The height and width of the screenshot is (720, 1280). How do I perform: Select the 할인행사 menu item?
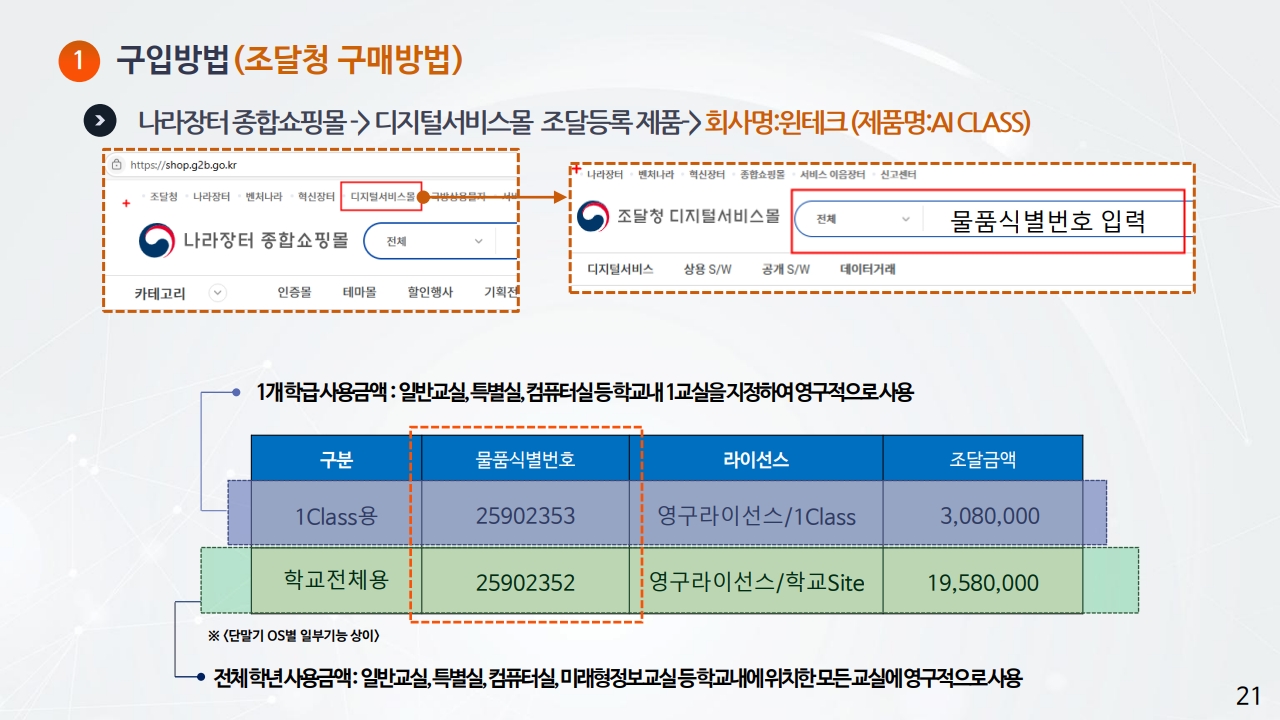[430, 293]
